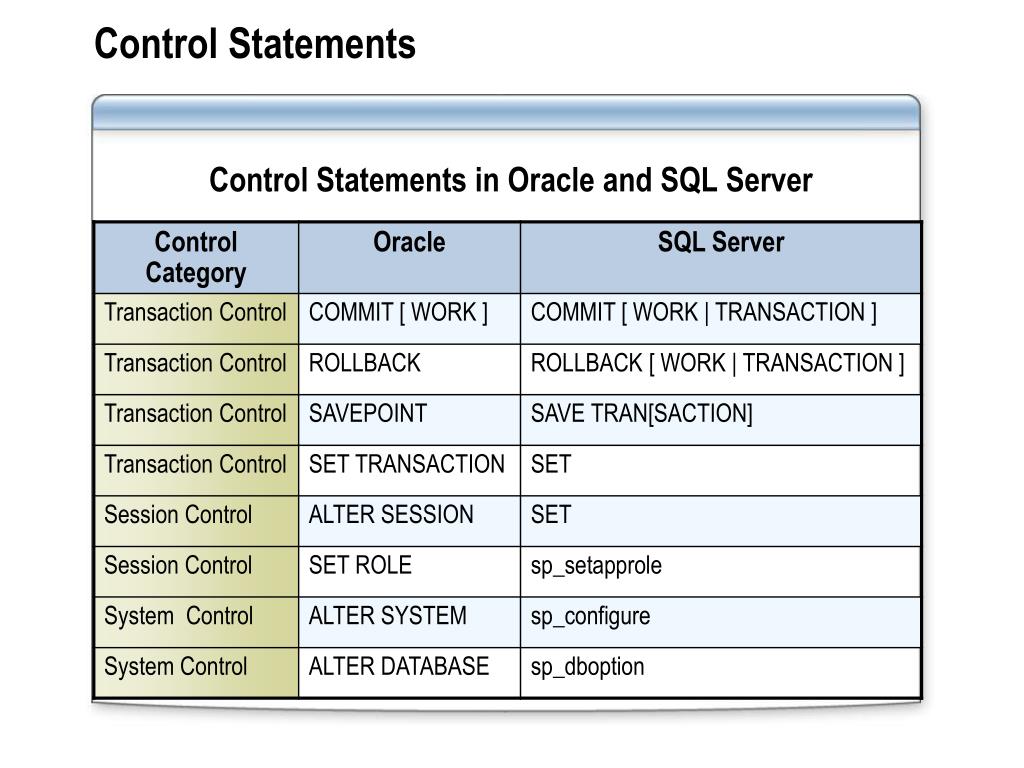Click the SQL Server column header

720,257
